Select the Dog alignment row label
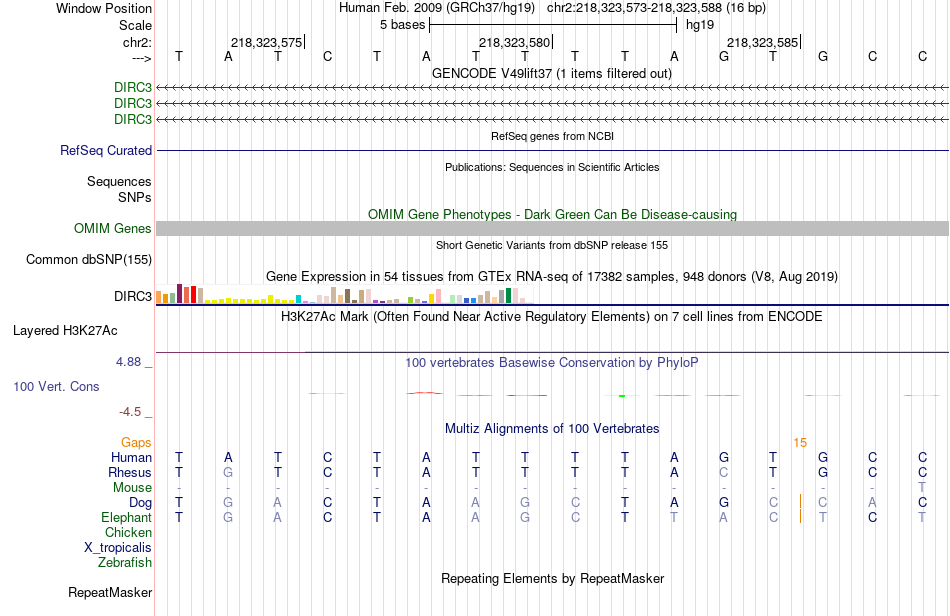This screenshot has width=950, height=616. click(140, 503)
